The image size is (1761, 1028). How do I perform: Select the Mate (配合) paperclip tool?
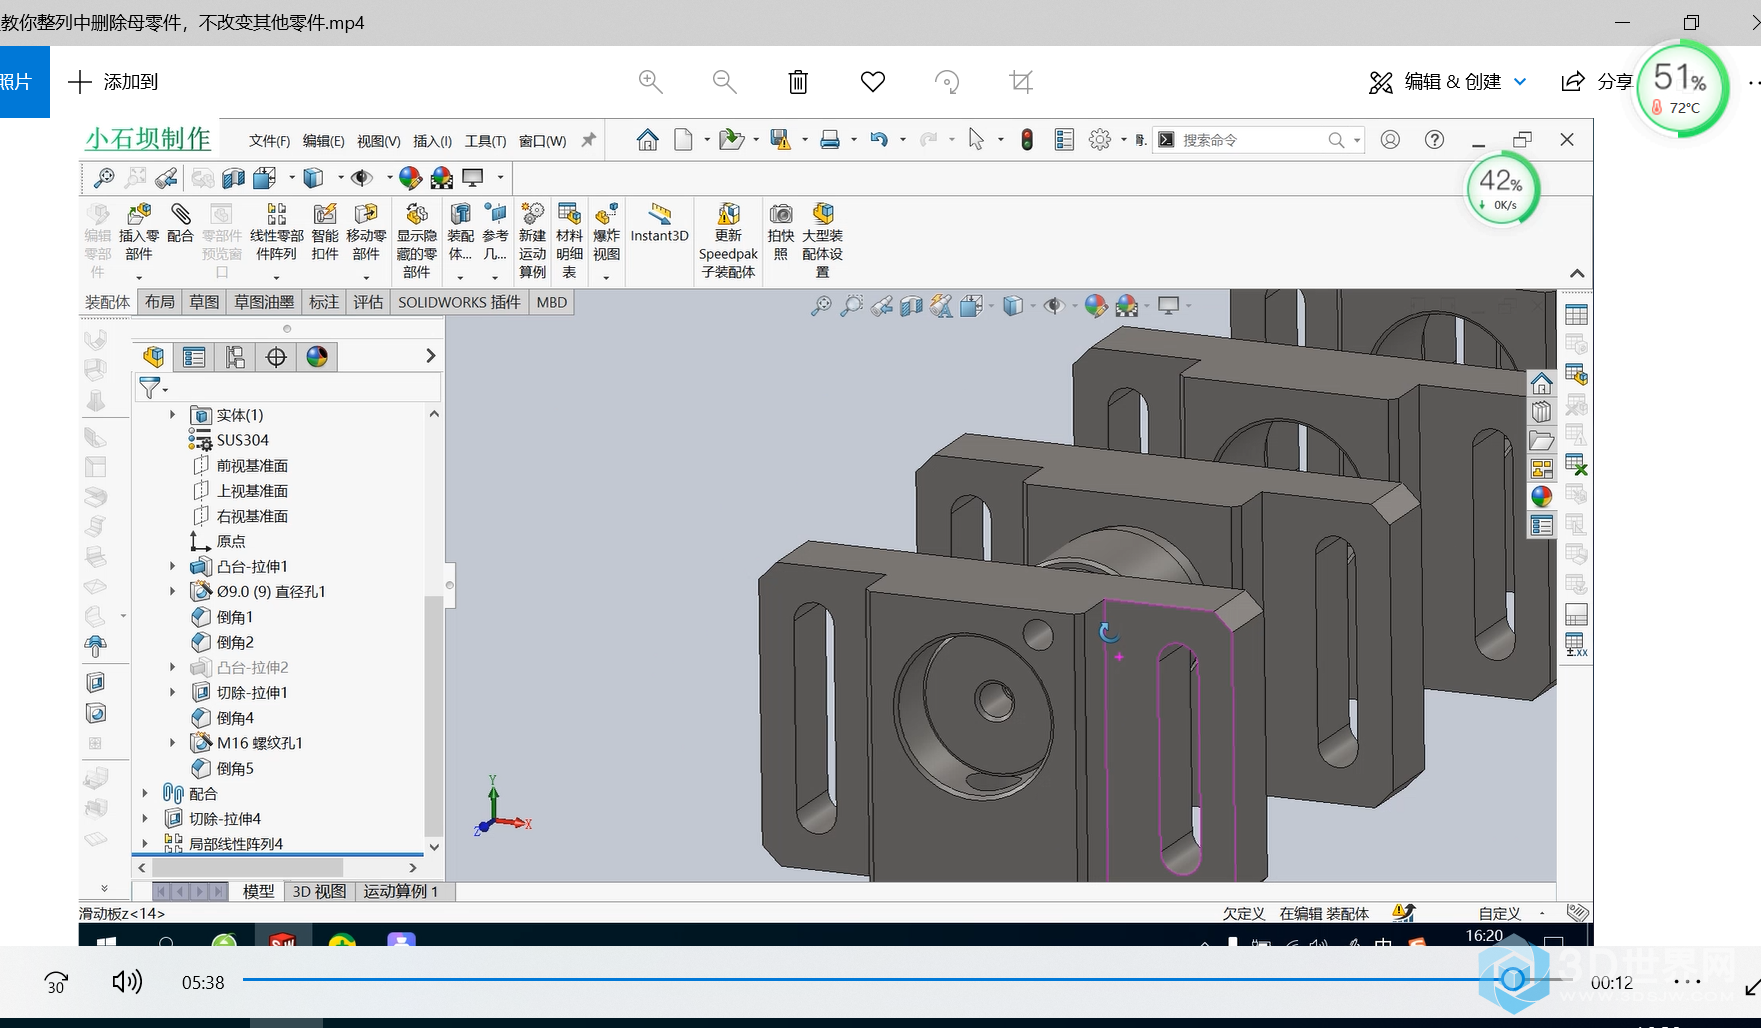pyautogui.click(x=180, y=214)
